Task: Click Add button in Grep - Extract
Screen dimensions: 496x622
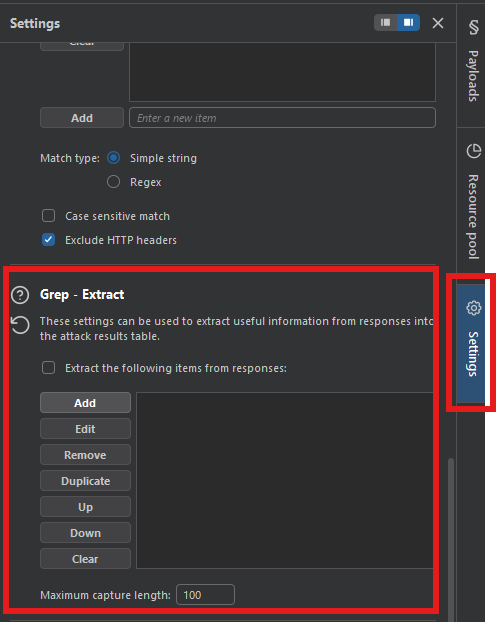Action: pyautogui.click(x=85, y=403)
